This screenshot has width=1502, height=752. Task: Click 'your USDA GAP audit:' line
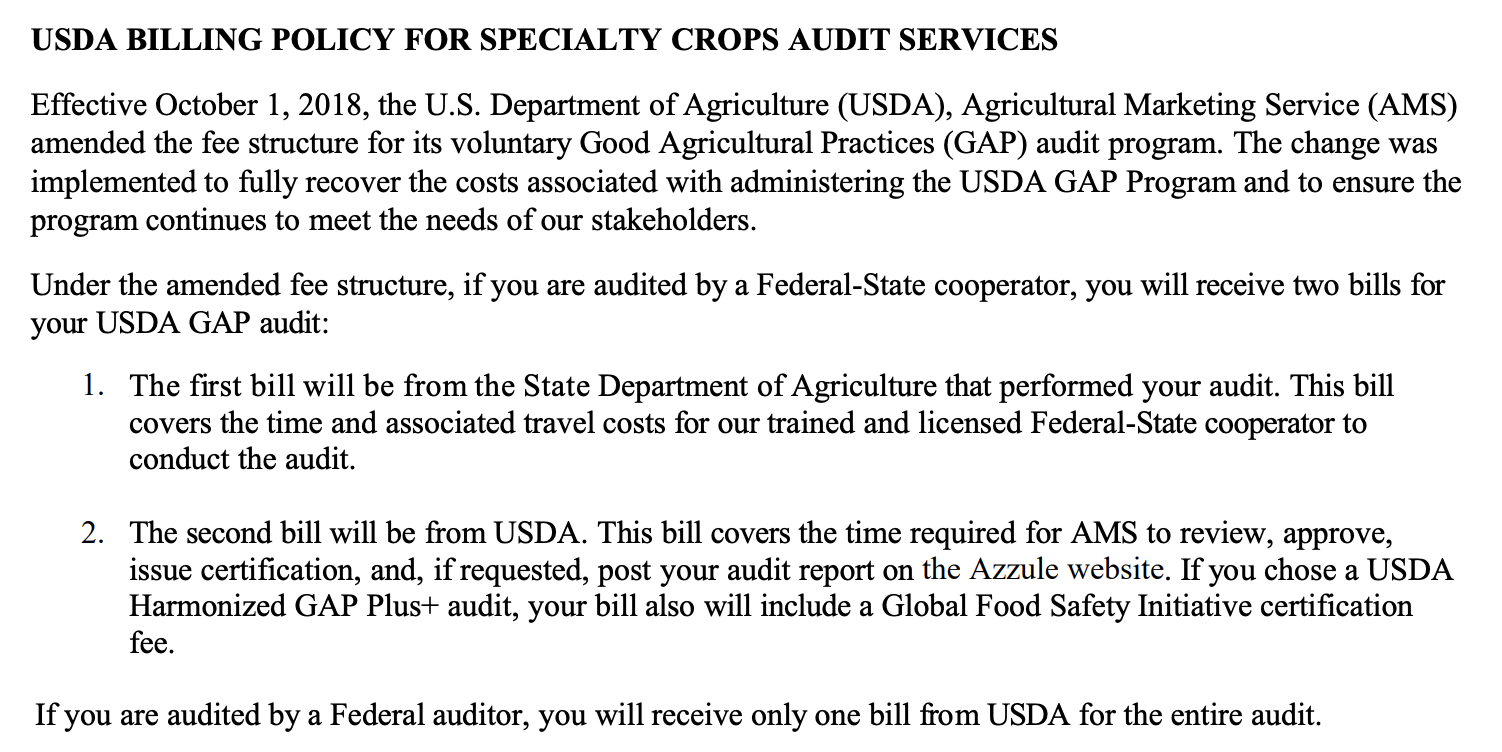180,324
